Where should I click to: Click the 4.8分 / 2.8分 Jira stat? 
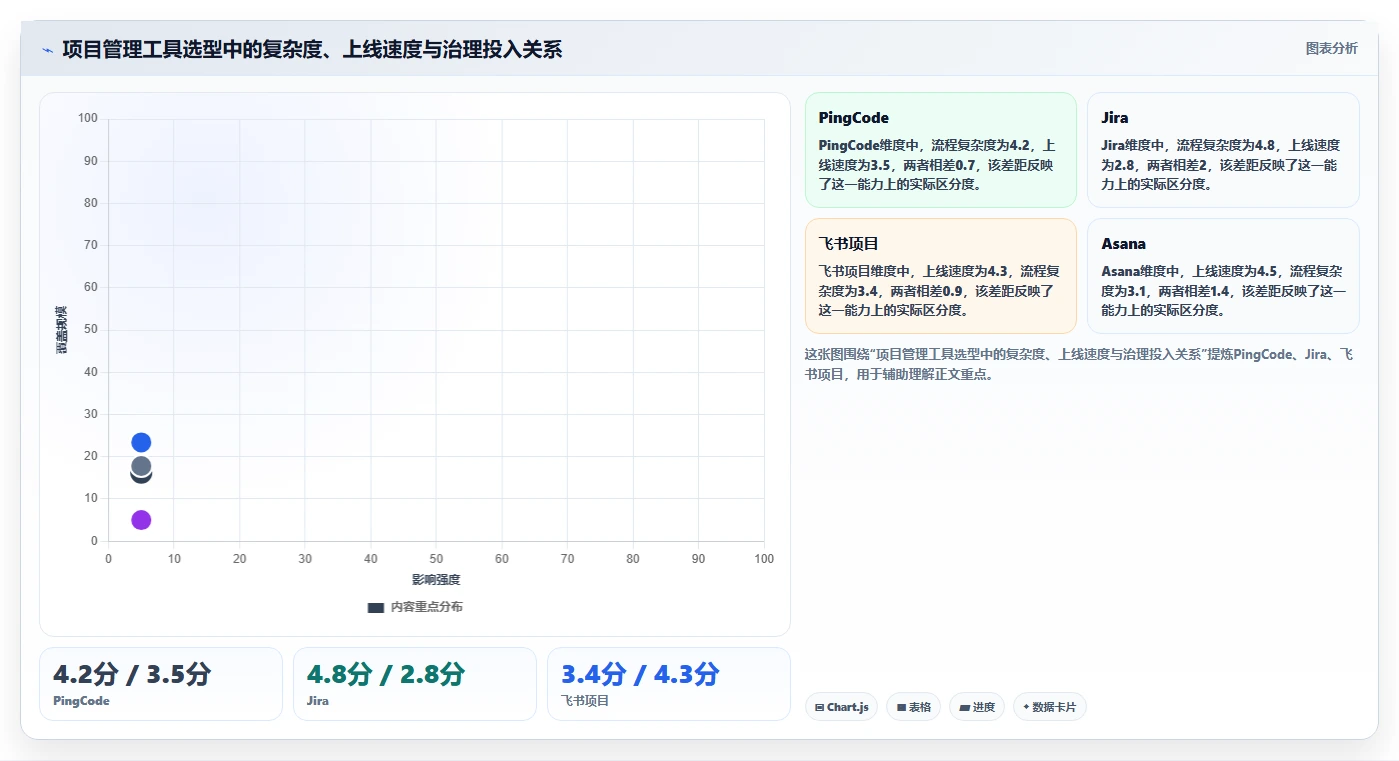(x=415, y=684)
